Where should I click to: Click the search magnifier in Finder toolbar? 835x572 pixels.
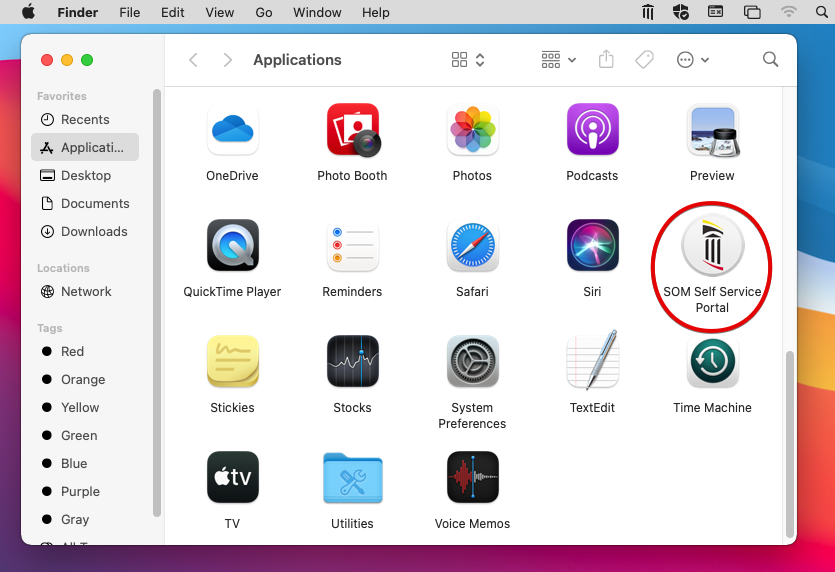click(770, 60)
